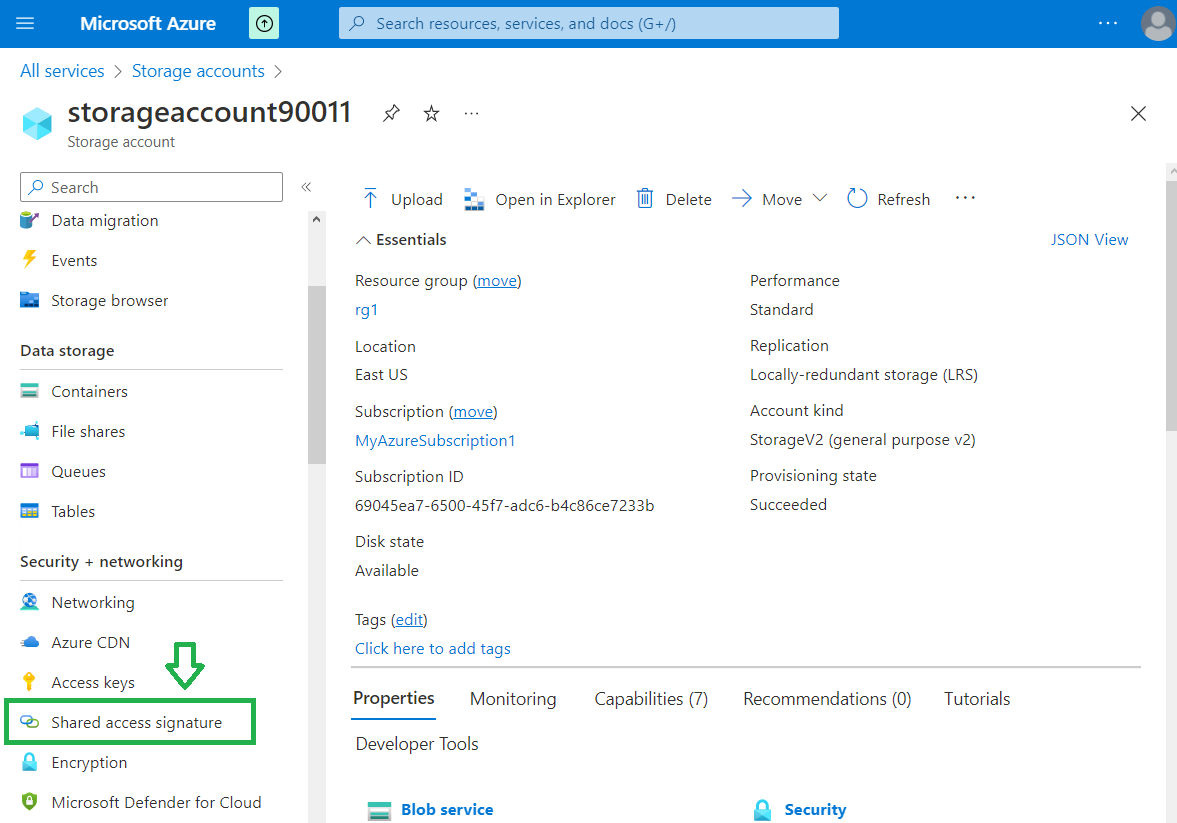Click the upgrade arrow icon beside Microsoft Azure
This screenshot has height=823, width=1177.
coord(264,23)
